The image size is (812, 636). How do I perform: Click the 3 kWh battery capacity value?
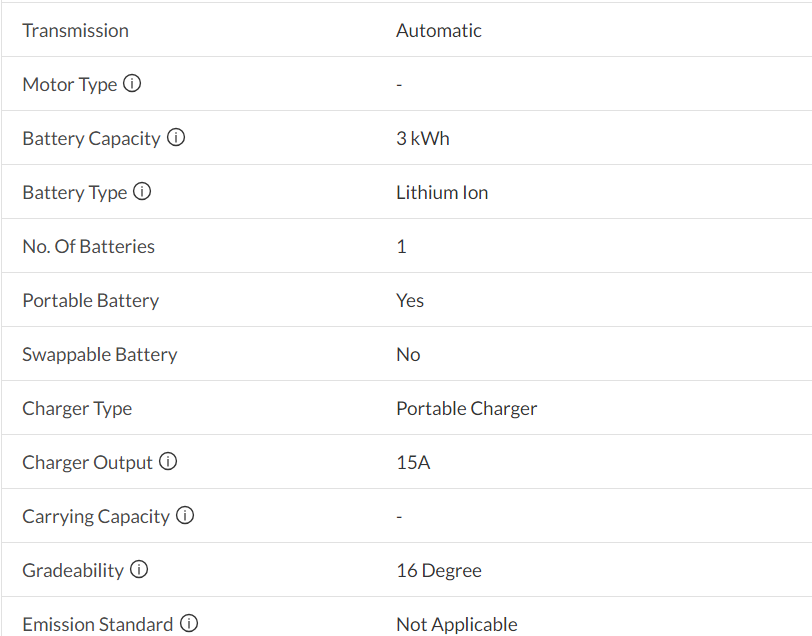pos(422,139)
